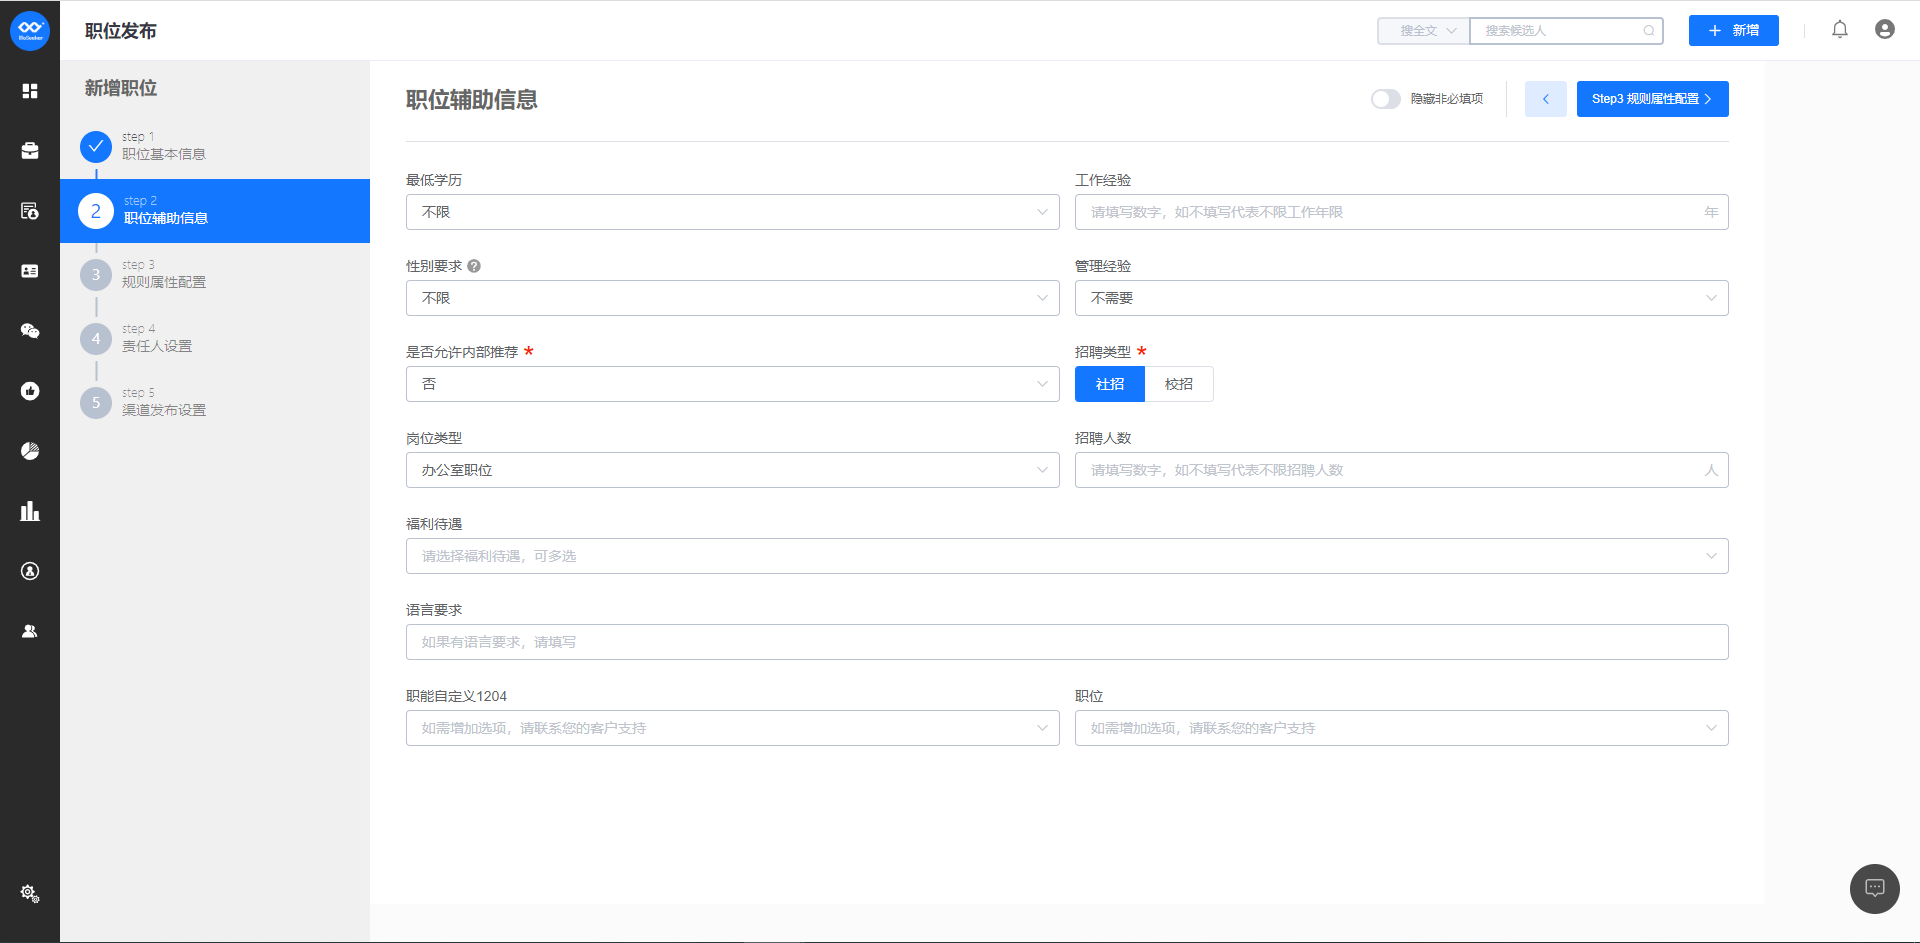Click the 职位发布 page title

tap(121, 31)
